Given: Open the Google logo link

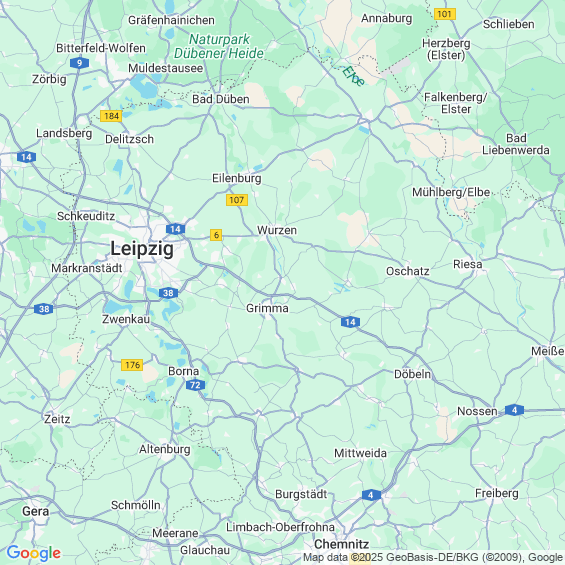Looking at the screenshot, I should pos(34,553).
